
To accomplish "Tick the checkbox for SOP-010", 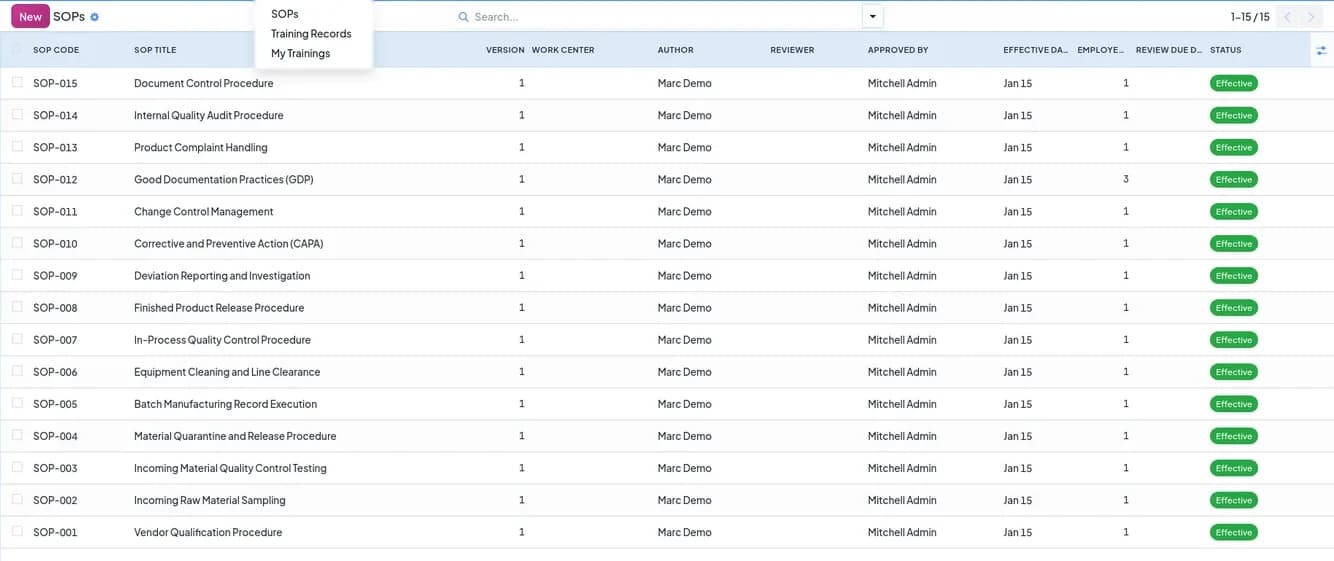I will (x=17, y=243).
